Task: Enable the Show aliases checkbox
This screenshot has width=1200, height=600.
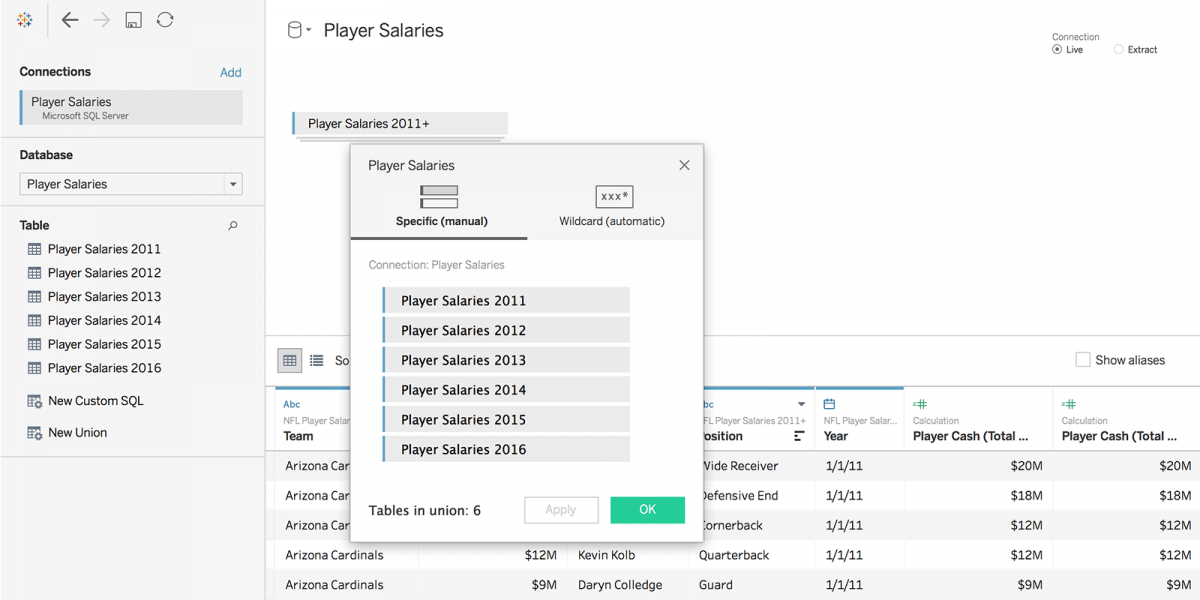Action: click(x=1082, y=360)
